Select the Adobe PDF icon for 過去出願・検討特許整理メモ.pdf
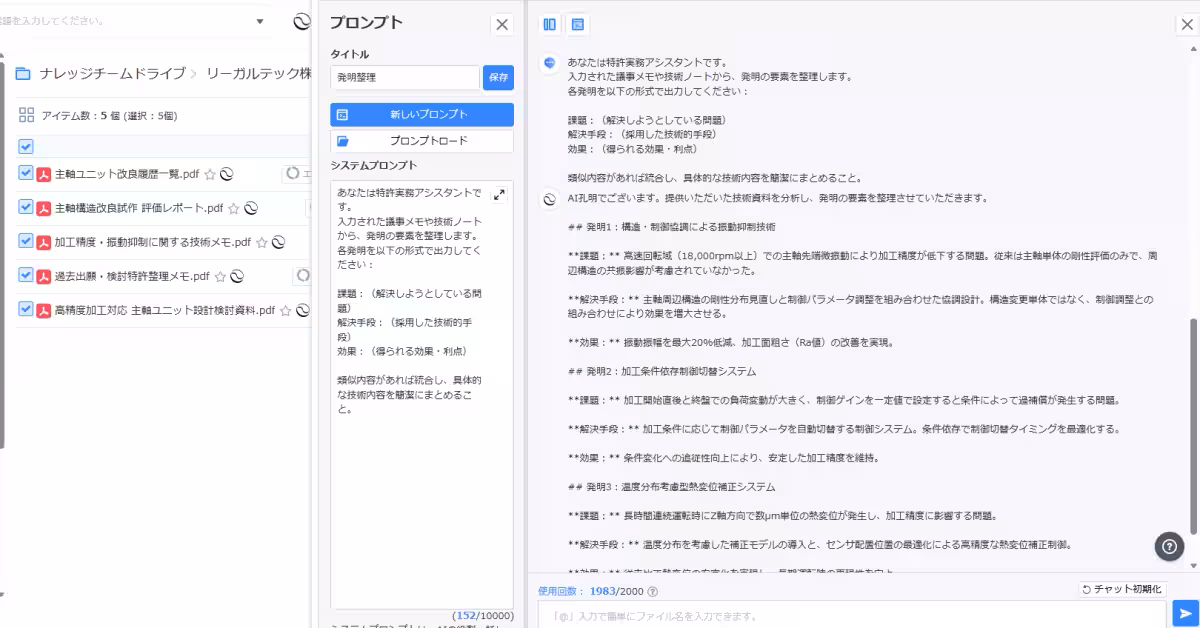This screenshot has height=628, width=1200. (45, 276)
